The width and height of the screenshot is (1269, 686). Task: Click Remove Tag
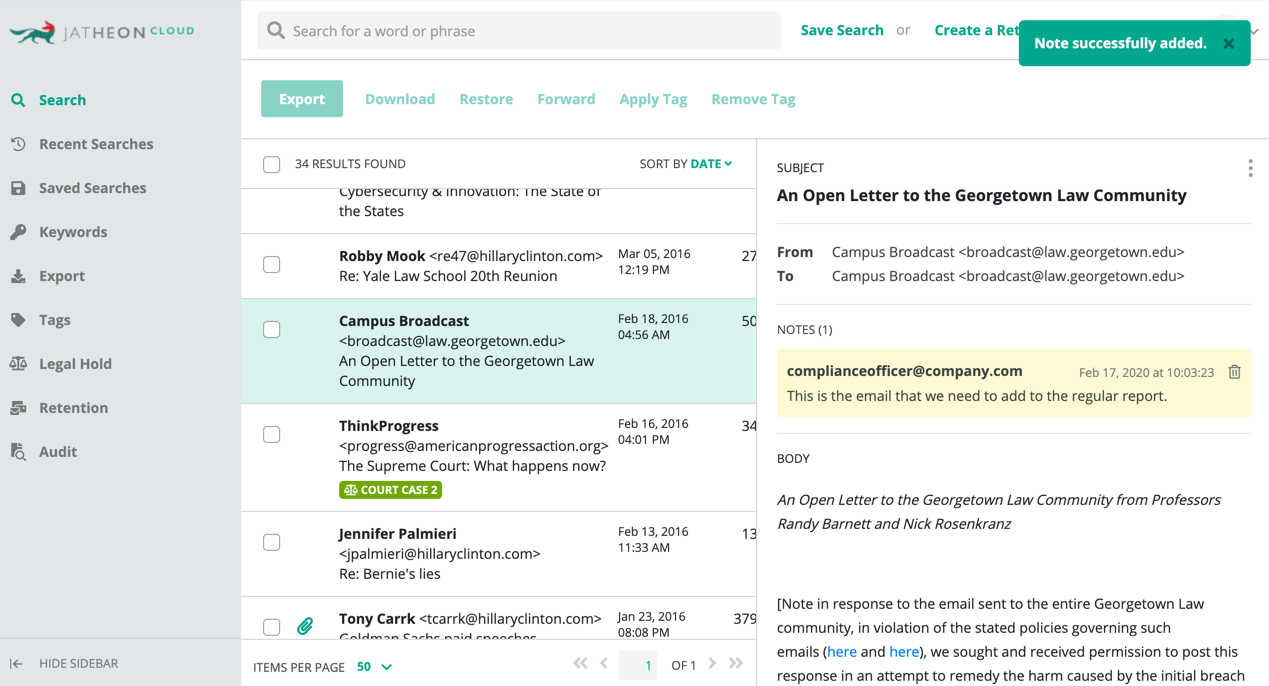pos(753,99)
